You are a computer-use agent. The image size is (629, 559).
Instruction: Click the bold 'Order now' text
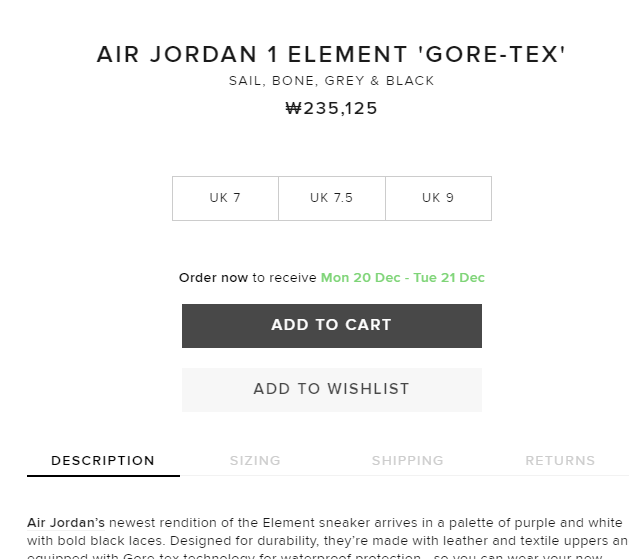click(213, 278)
